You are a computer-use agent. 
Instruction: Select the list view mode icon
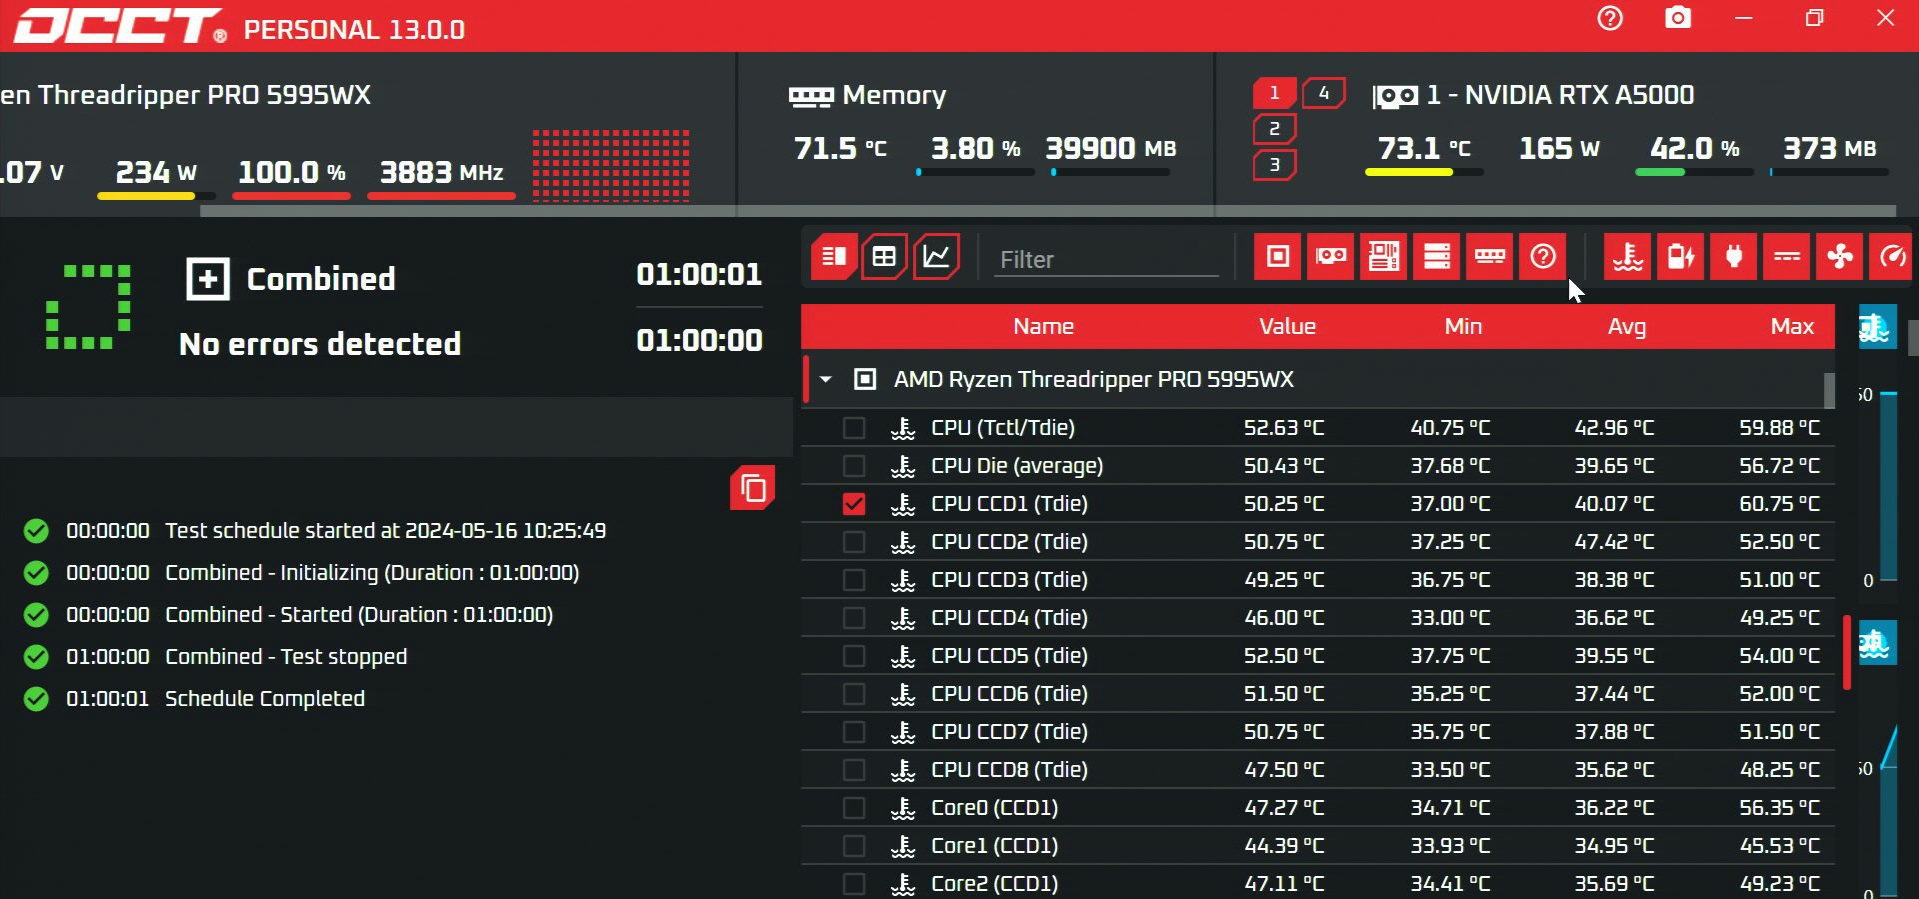coord(834,257)
